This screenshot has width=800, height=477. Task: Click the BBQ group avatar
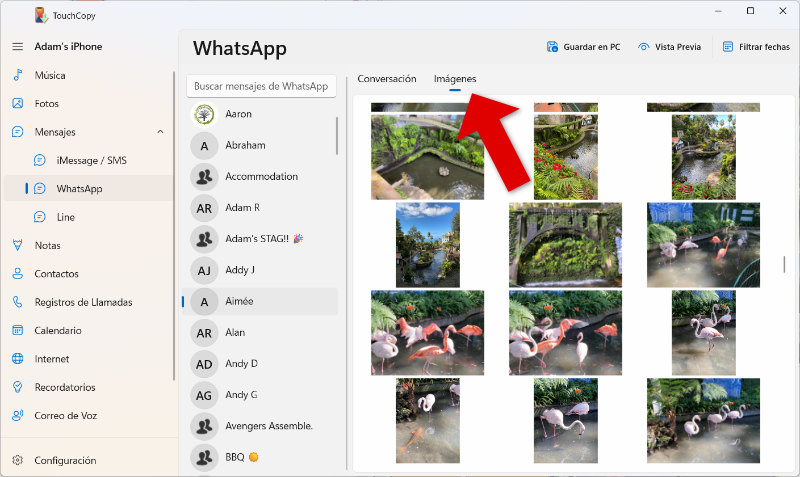click(x=204, y=458)
